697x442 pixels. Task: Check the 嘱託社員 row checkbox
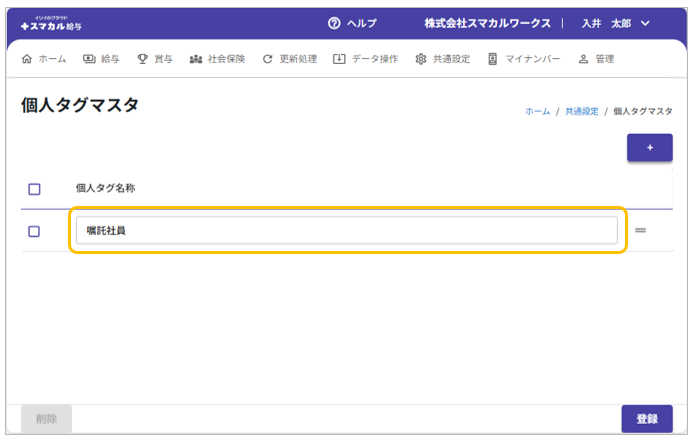click(x=34, y=231)
